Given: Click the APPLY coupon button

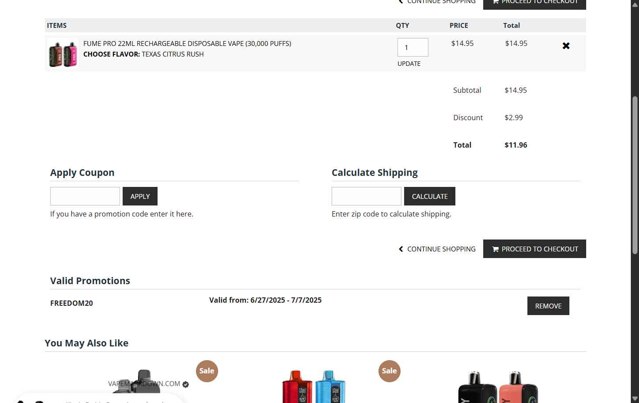Looking at the screenshot, I should [x=140, y=196].
